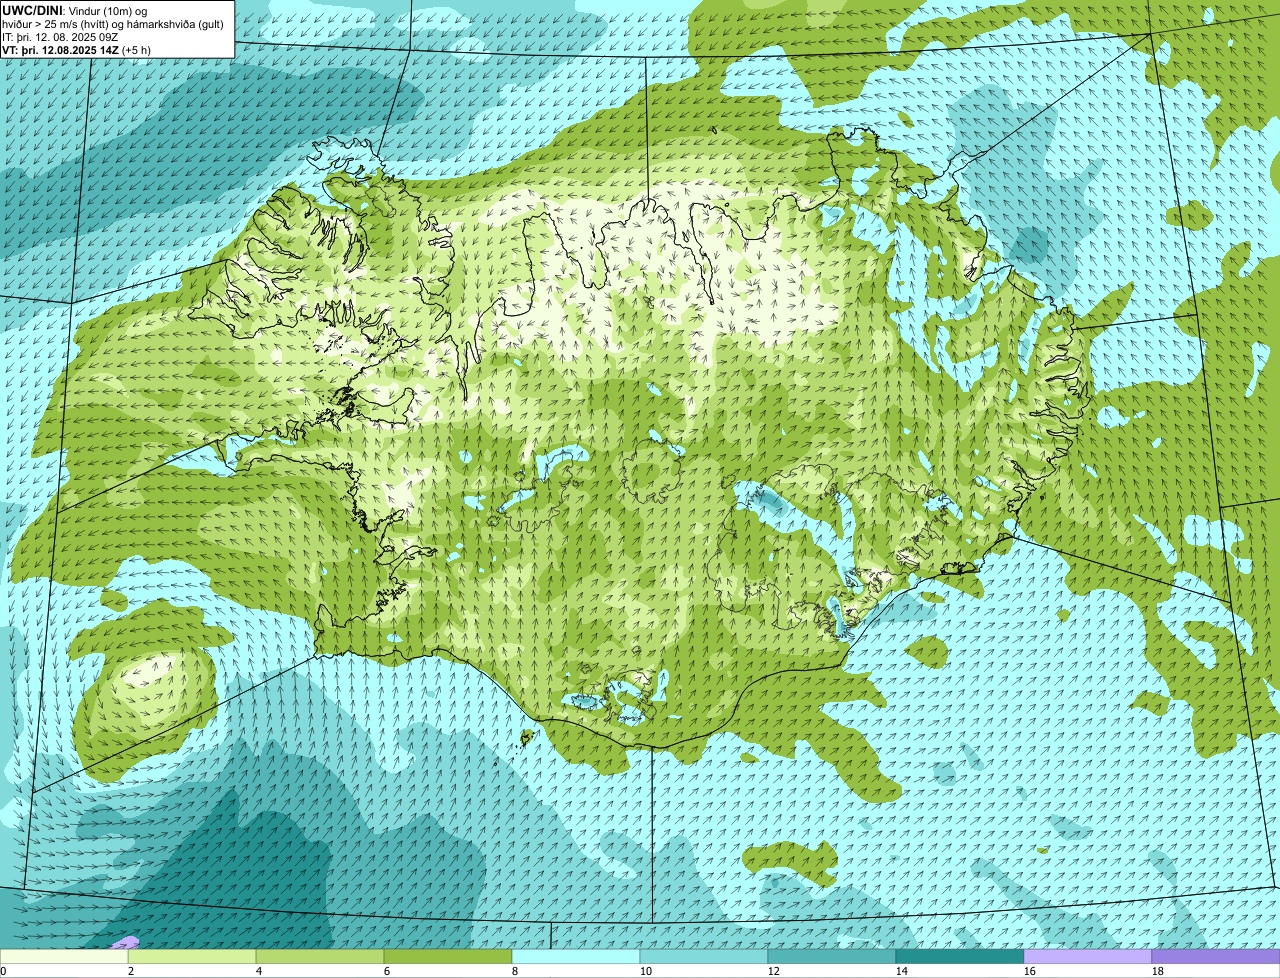Select the 4–6 m/s green legend swatch
The width and height of the screenshot is (1280, 978).
point(320,957)
